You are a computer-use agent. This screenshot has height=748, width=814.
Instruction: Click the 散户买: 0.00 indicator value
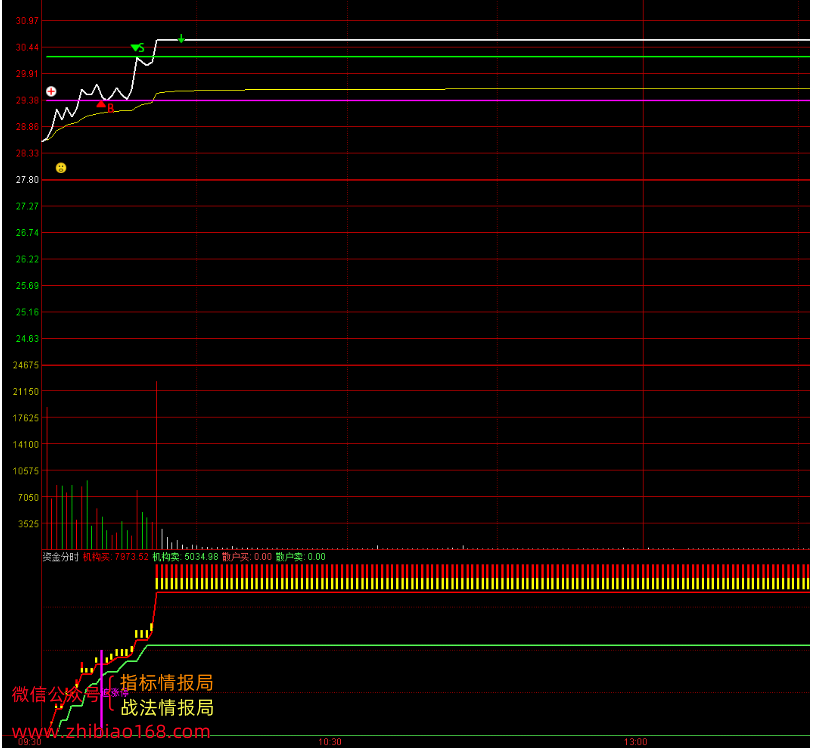tap(247, 557)
